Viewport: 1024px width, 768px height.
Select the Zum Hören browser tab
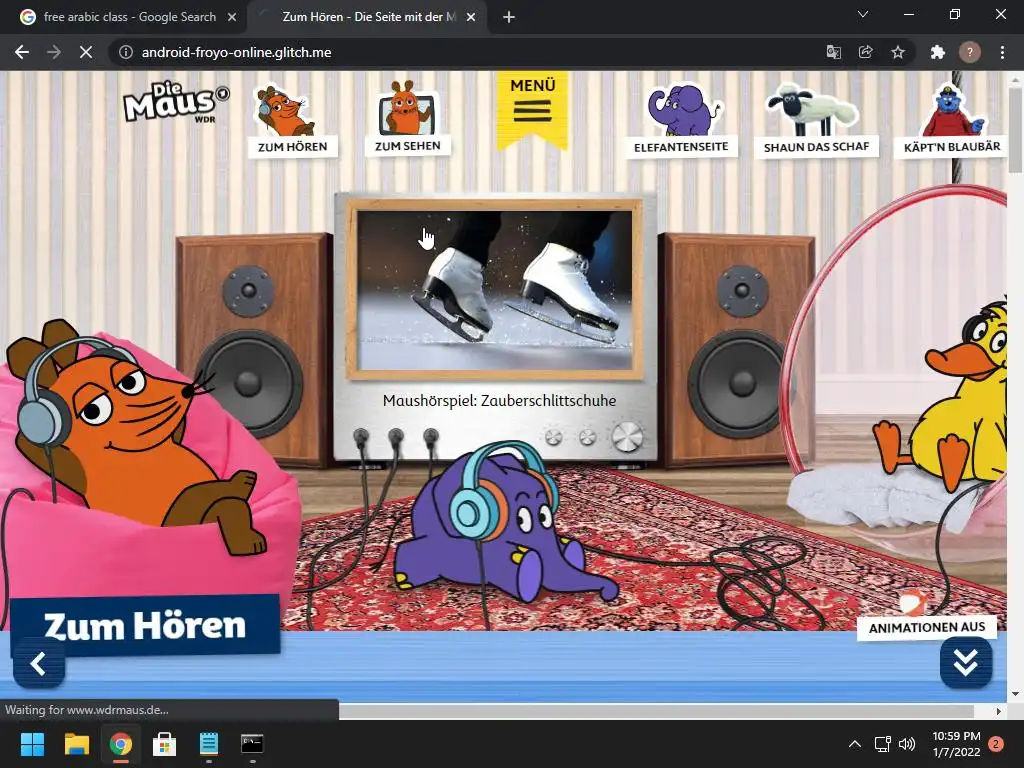(367, 17)
